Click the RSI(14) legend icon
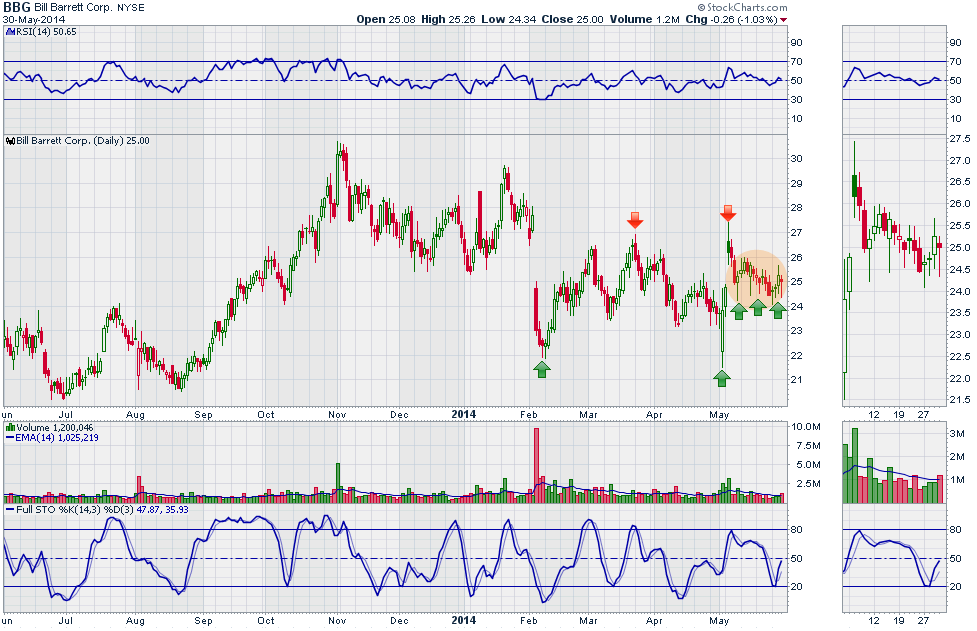Image resolution: width=977 pixels, height=631 pixels. click(x=10, y=31)
